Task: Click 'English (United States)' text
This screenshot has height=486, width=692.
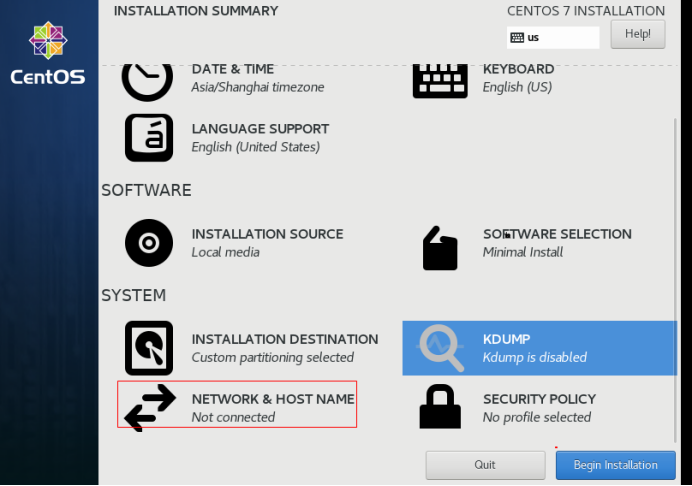Action: click(x=256, y=147)
